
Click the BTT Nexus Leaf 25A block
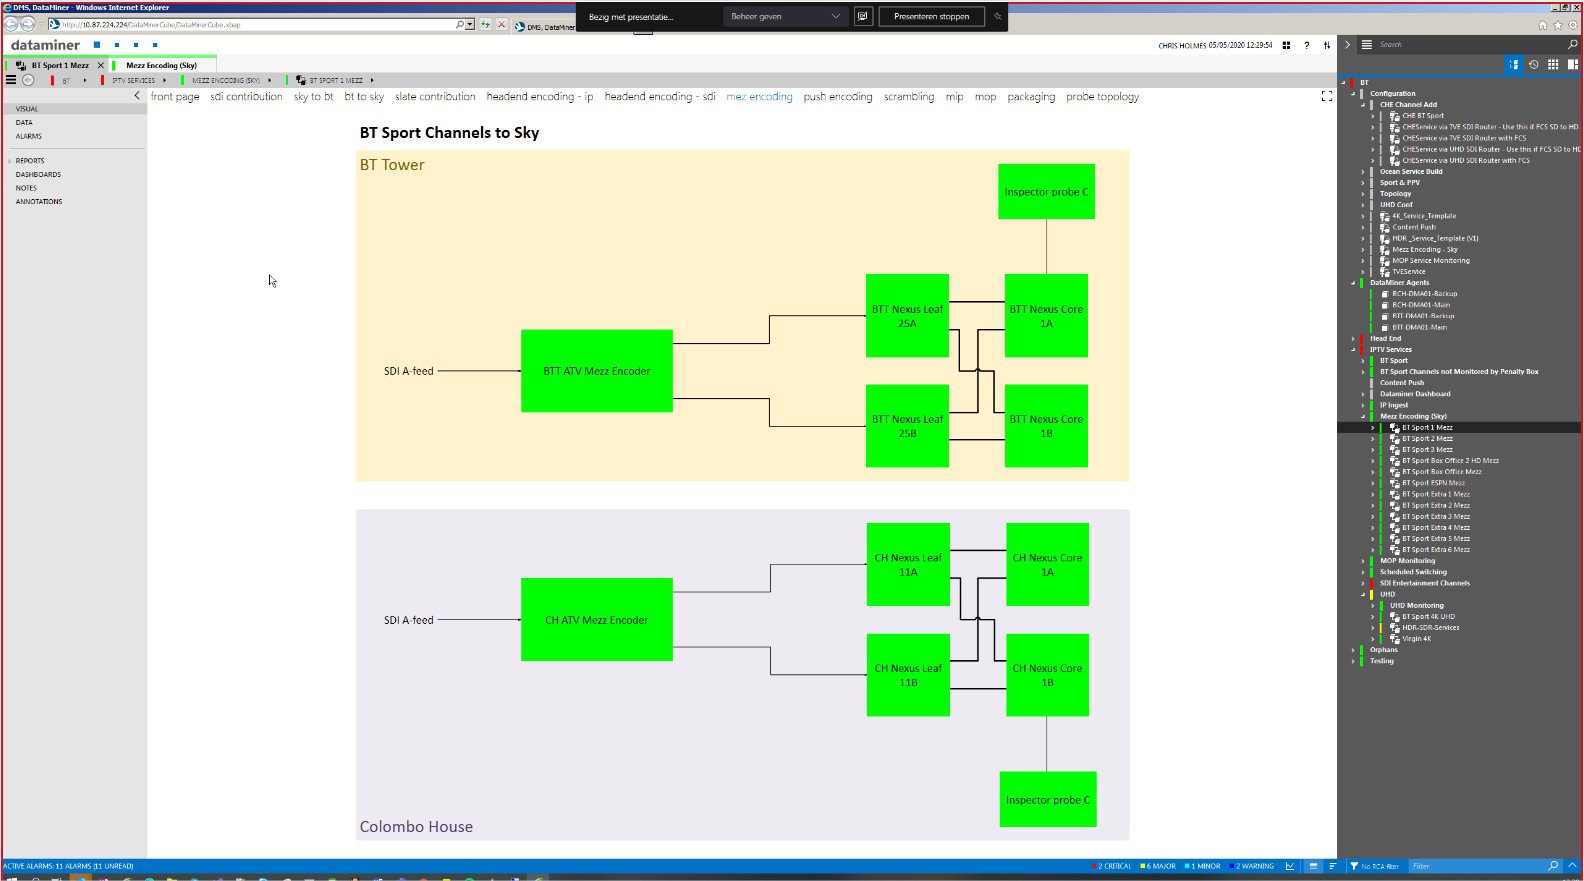click(x=907, y=316)
